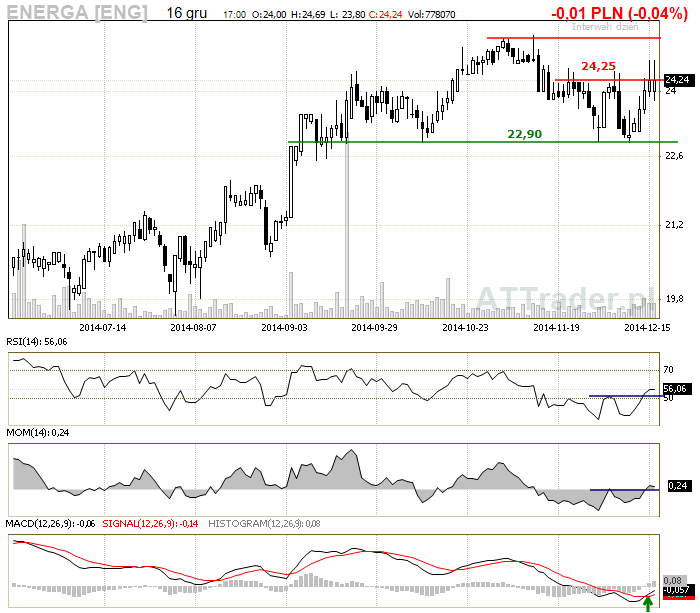Click the 21,2 price axis label
The height and width of the screenshot is (613, 700).
coord(674,225)
